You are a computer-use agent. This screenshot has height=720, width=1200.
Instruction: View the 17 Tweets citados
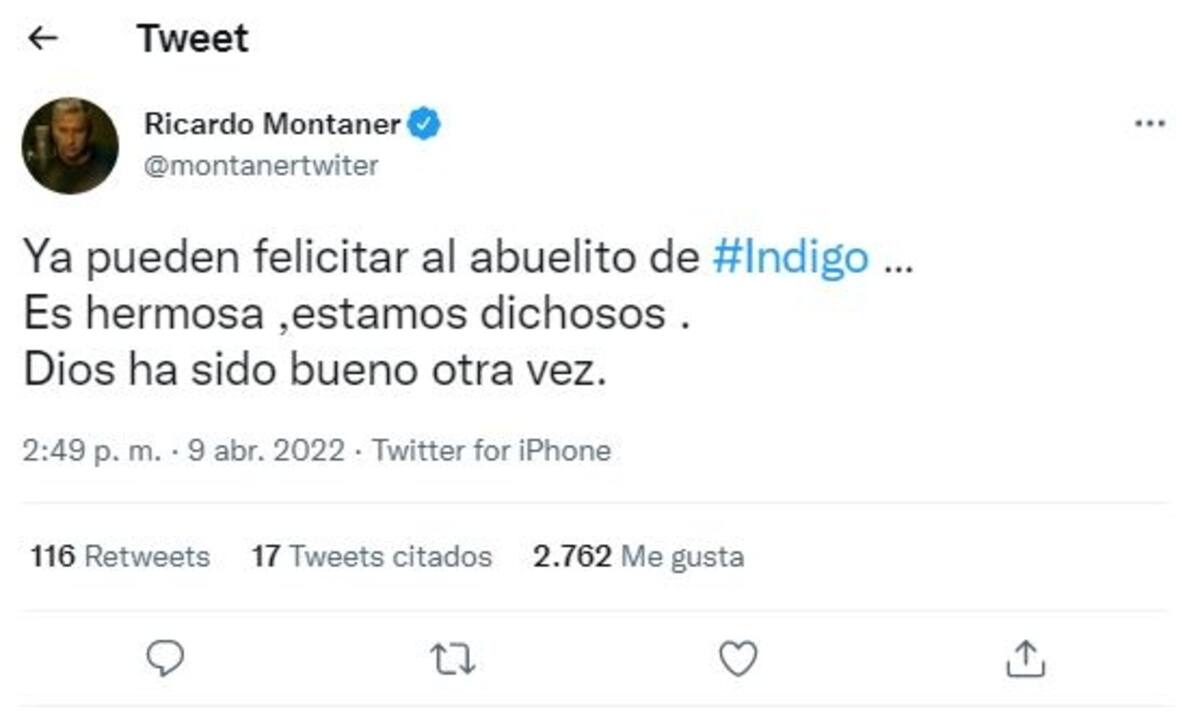pyautogui.click(x=371, y=556)
